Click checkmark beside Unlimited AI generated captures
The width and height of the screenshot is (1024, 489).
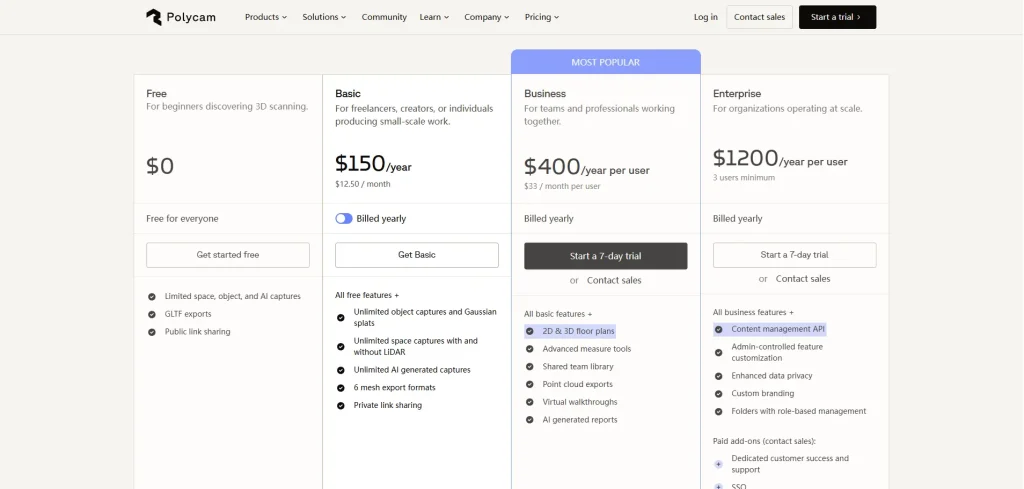[x=340, y=370]
